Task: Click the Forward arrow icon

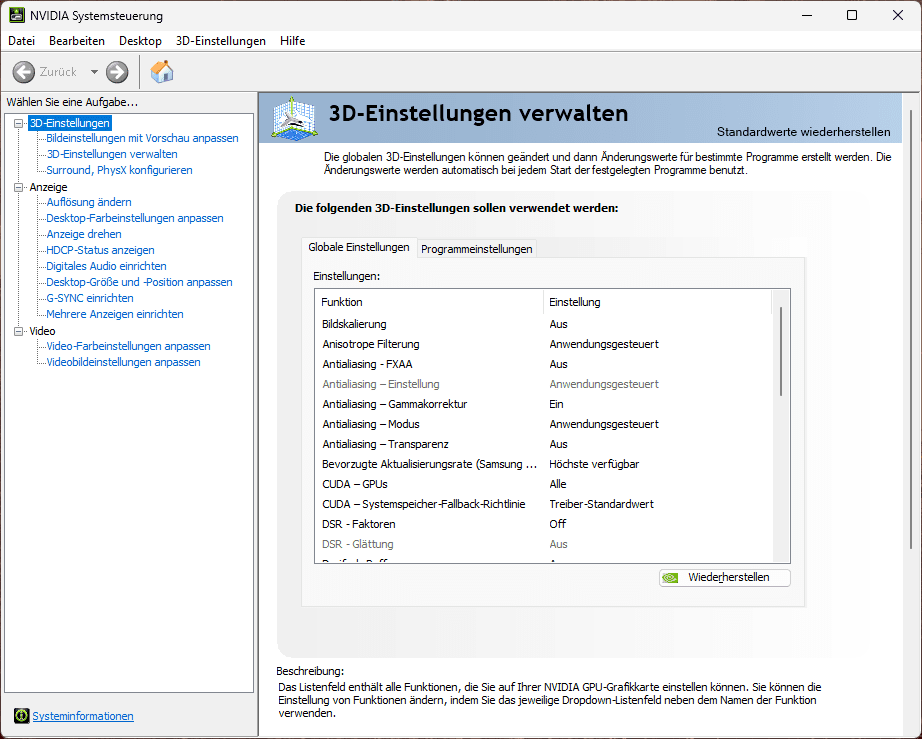Action: (x=117, y=72)
